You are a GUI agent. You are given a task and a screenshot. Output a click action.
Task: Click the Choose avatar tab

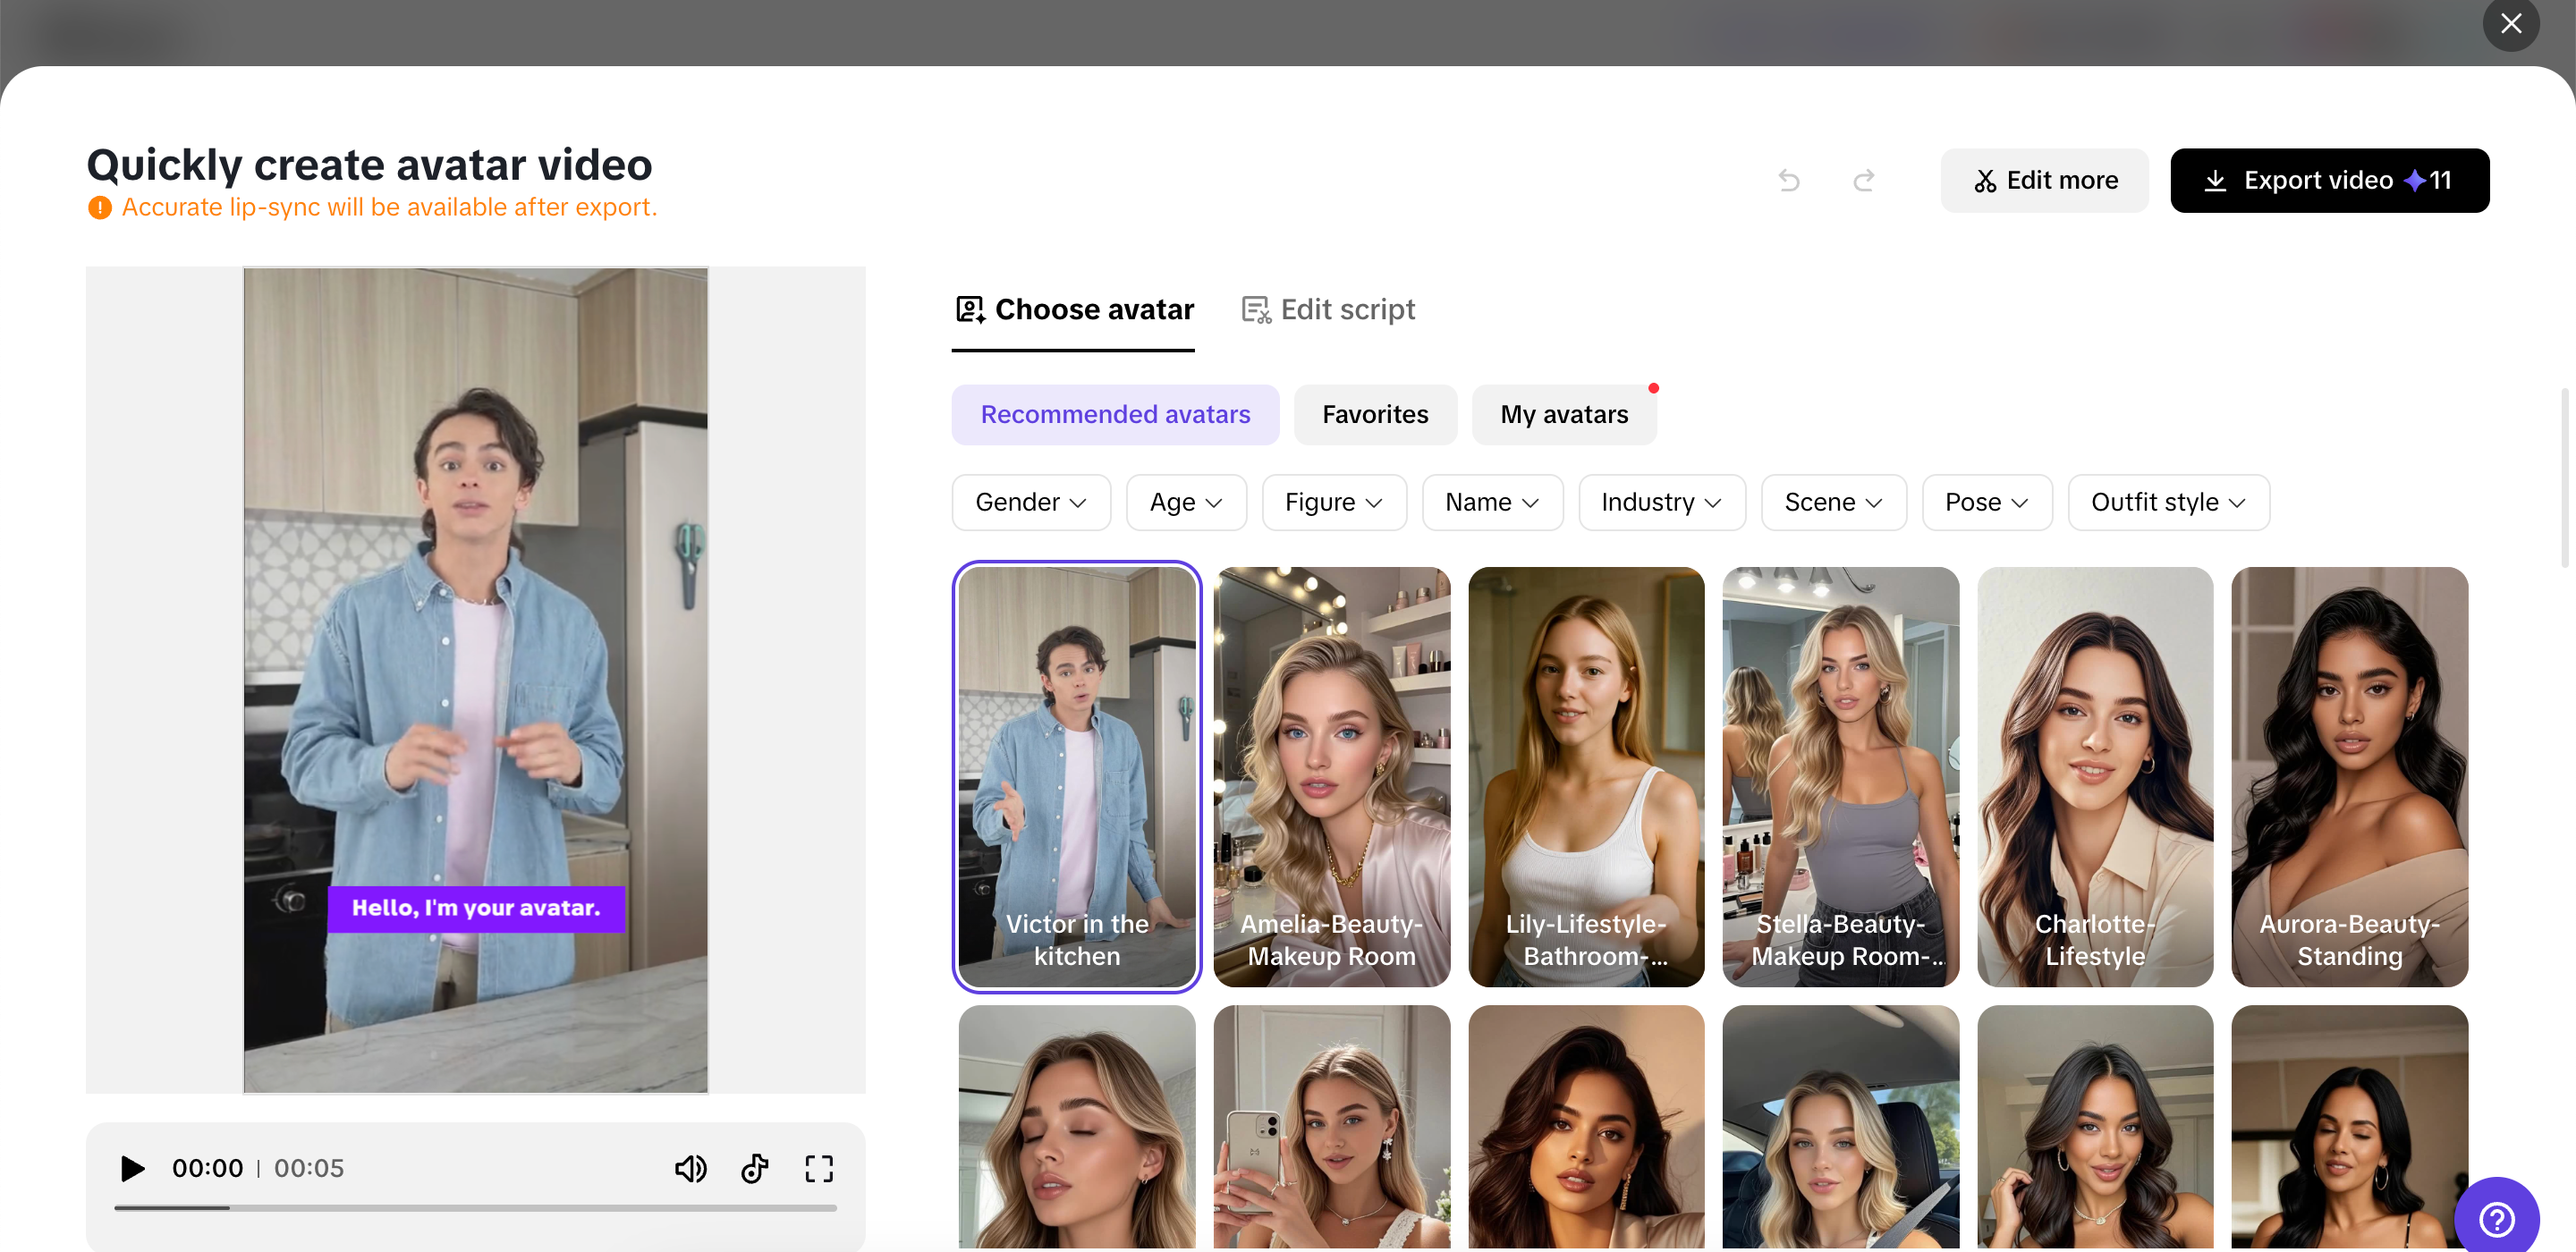pos(1073,309)
